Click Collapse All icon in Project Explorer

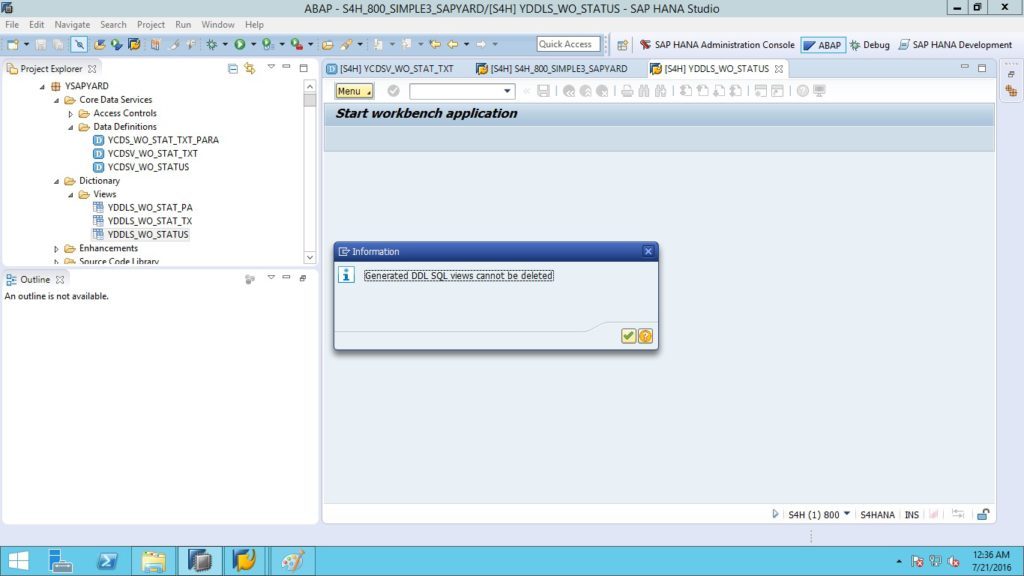233,68
